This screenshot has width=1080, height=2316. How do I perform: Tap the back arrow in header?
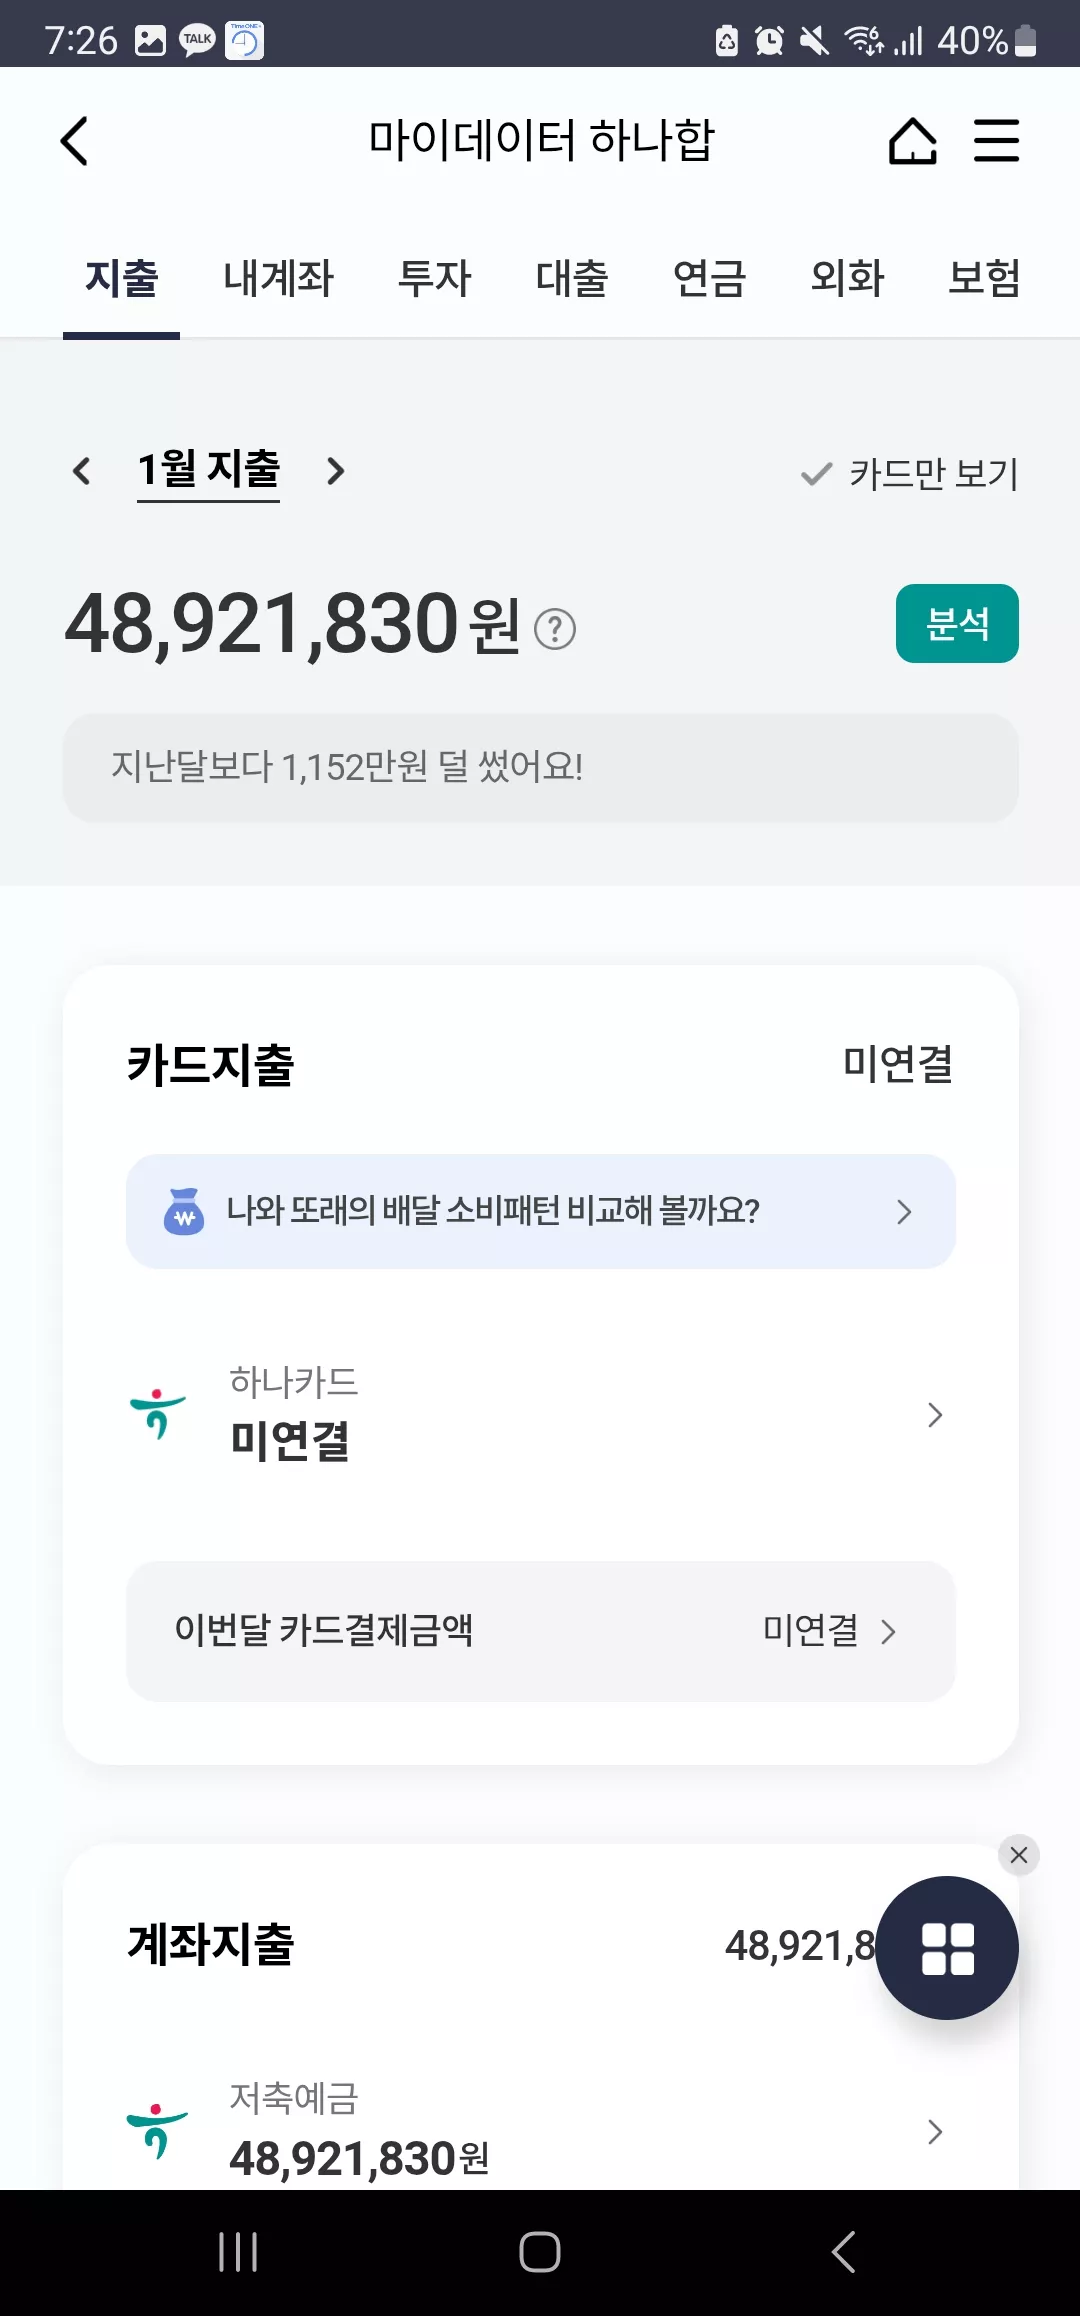pyautogui.click(x=75, y=141)
